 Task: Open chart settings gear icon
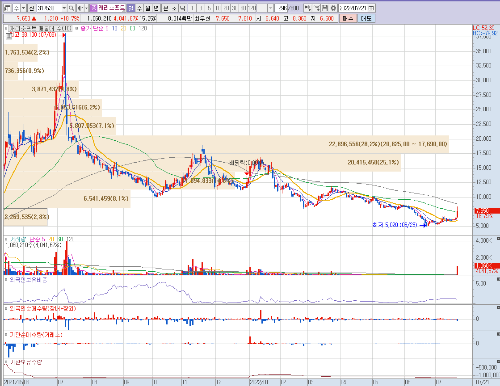pos(333,8)
